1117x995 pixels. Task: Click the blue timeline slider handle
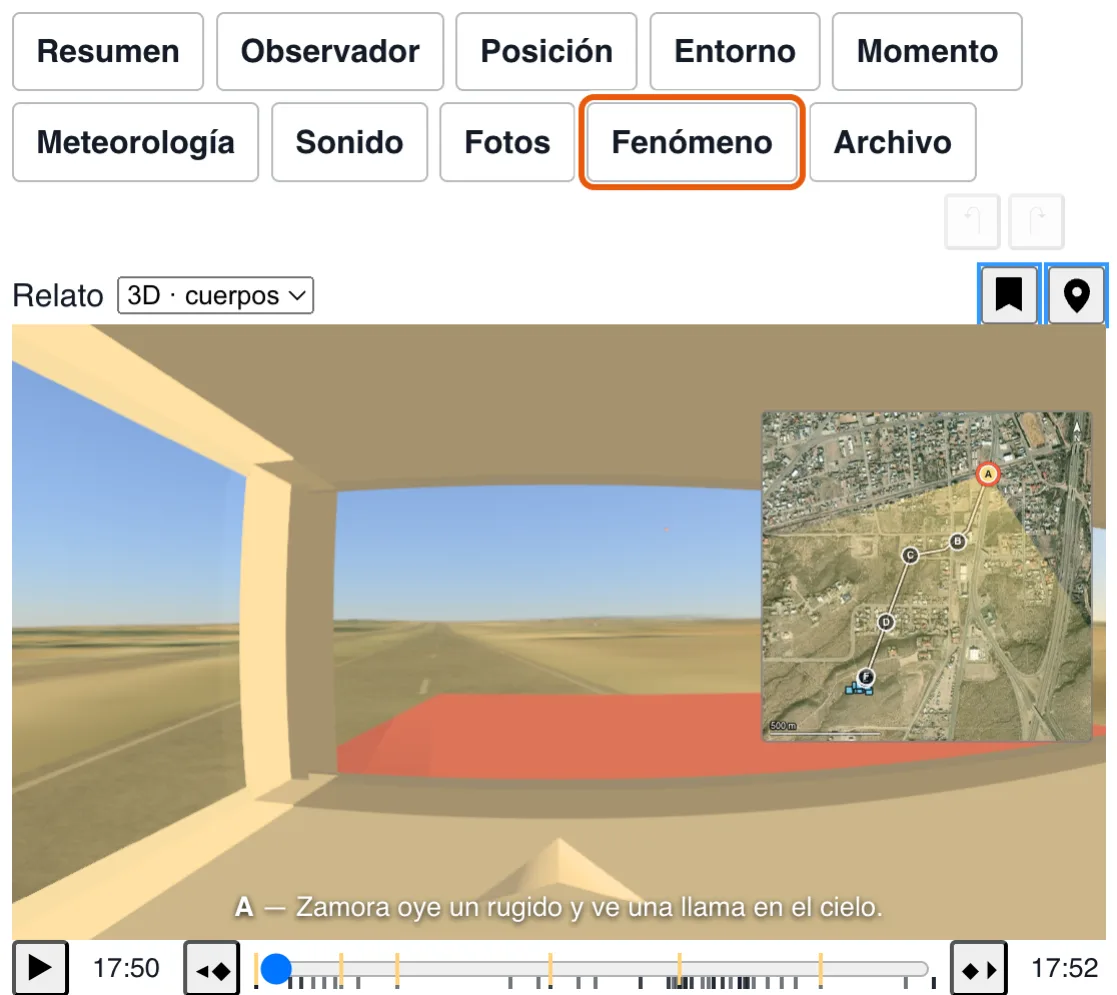276,969
